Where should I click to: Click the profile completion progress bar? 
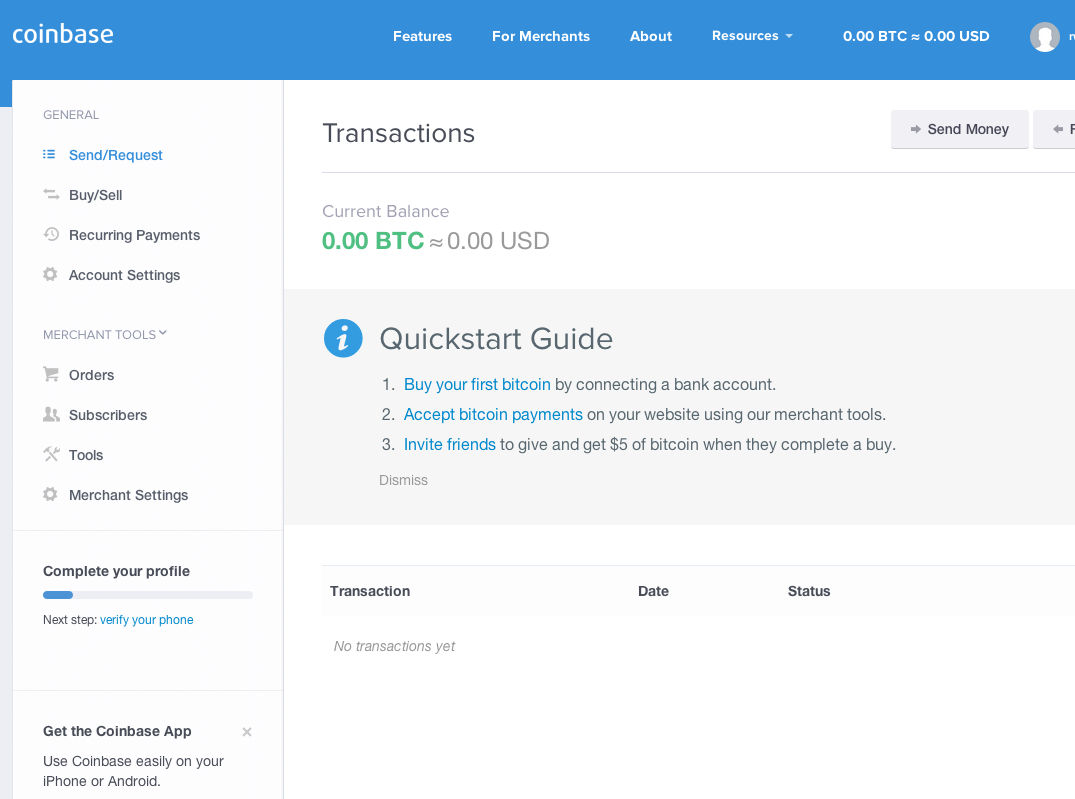coord(148,595)
